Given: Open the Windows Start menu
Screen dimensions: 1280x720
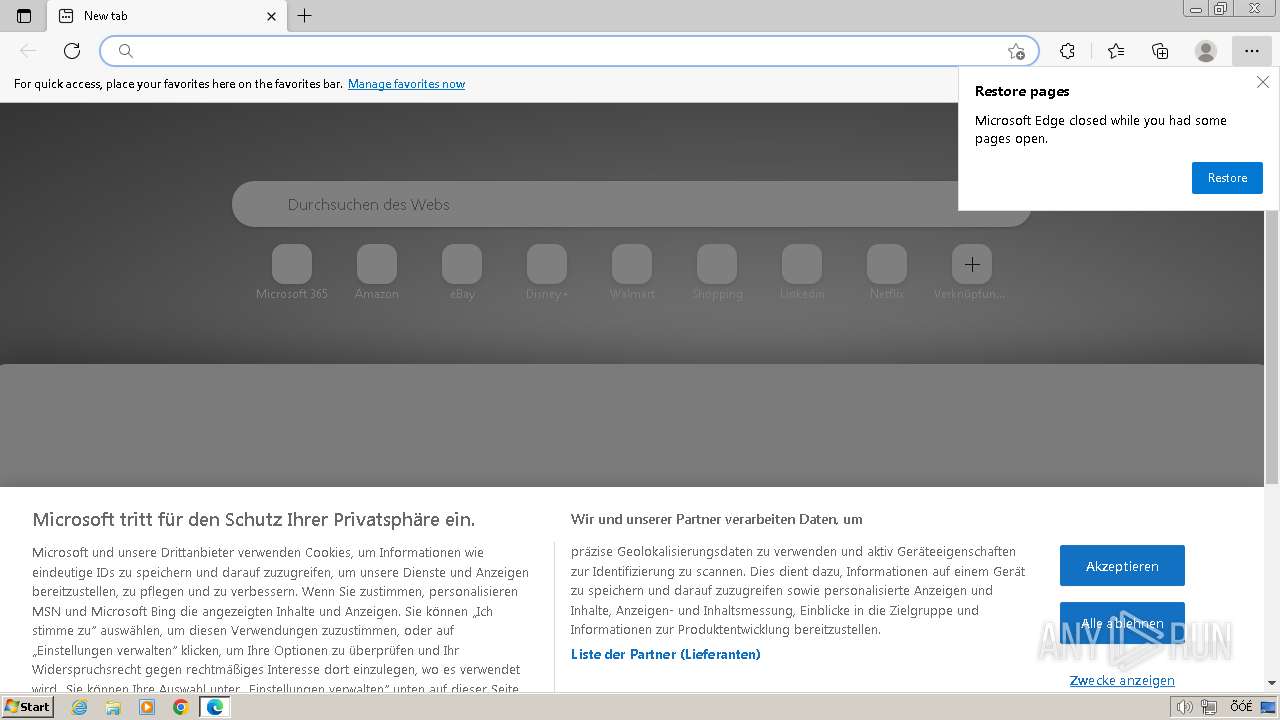Looking at the screenshot, I should pos(28,707).
